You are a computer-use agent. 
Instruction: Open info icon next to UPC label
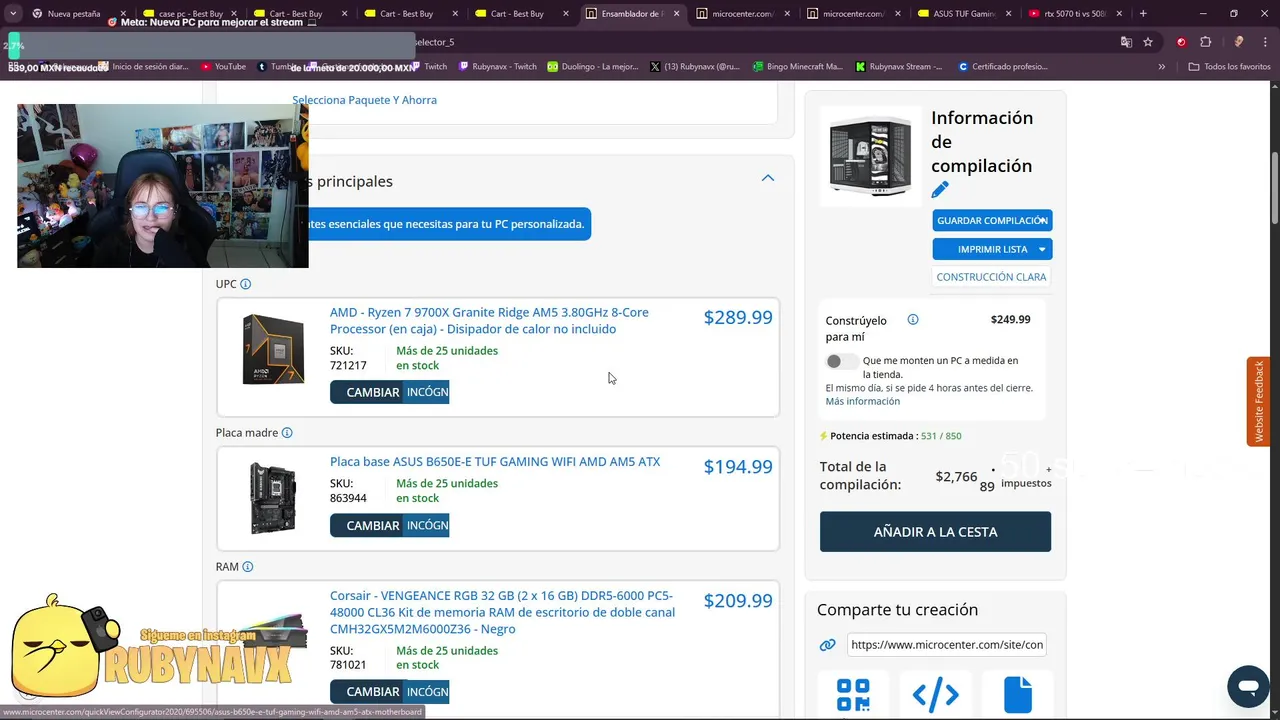(246, 284)
